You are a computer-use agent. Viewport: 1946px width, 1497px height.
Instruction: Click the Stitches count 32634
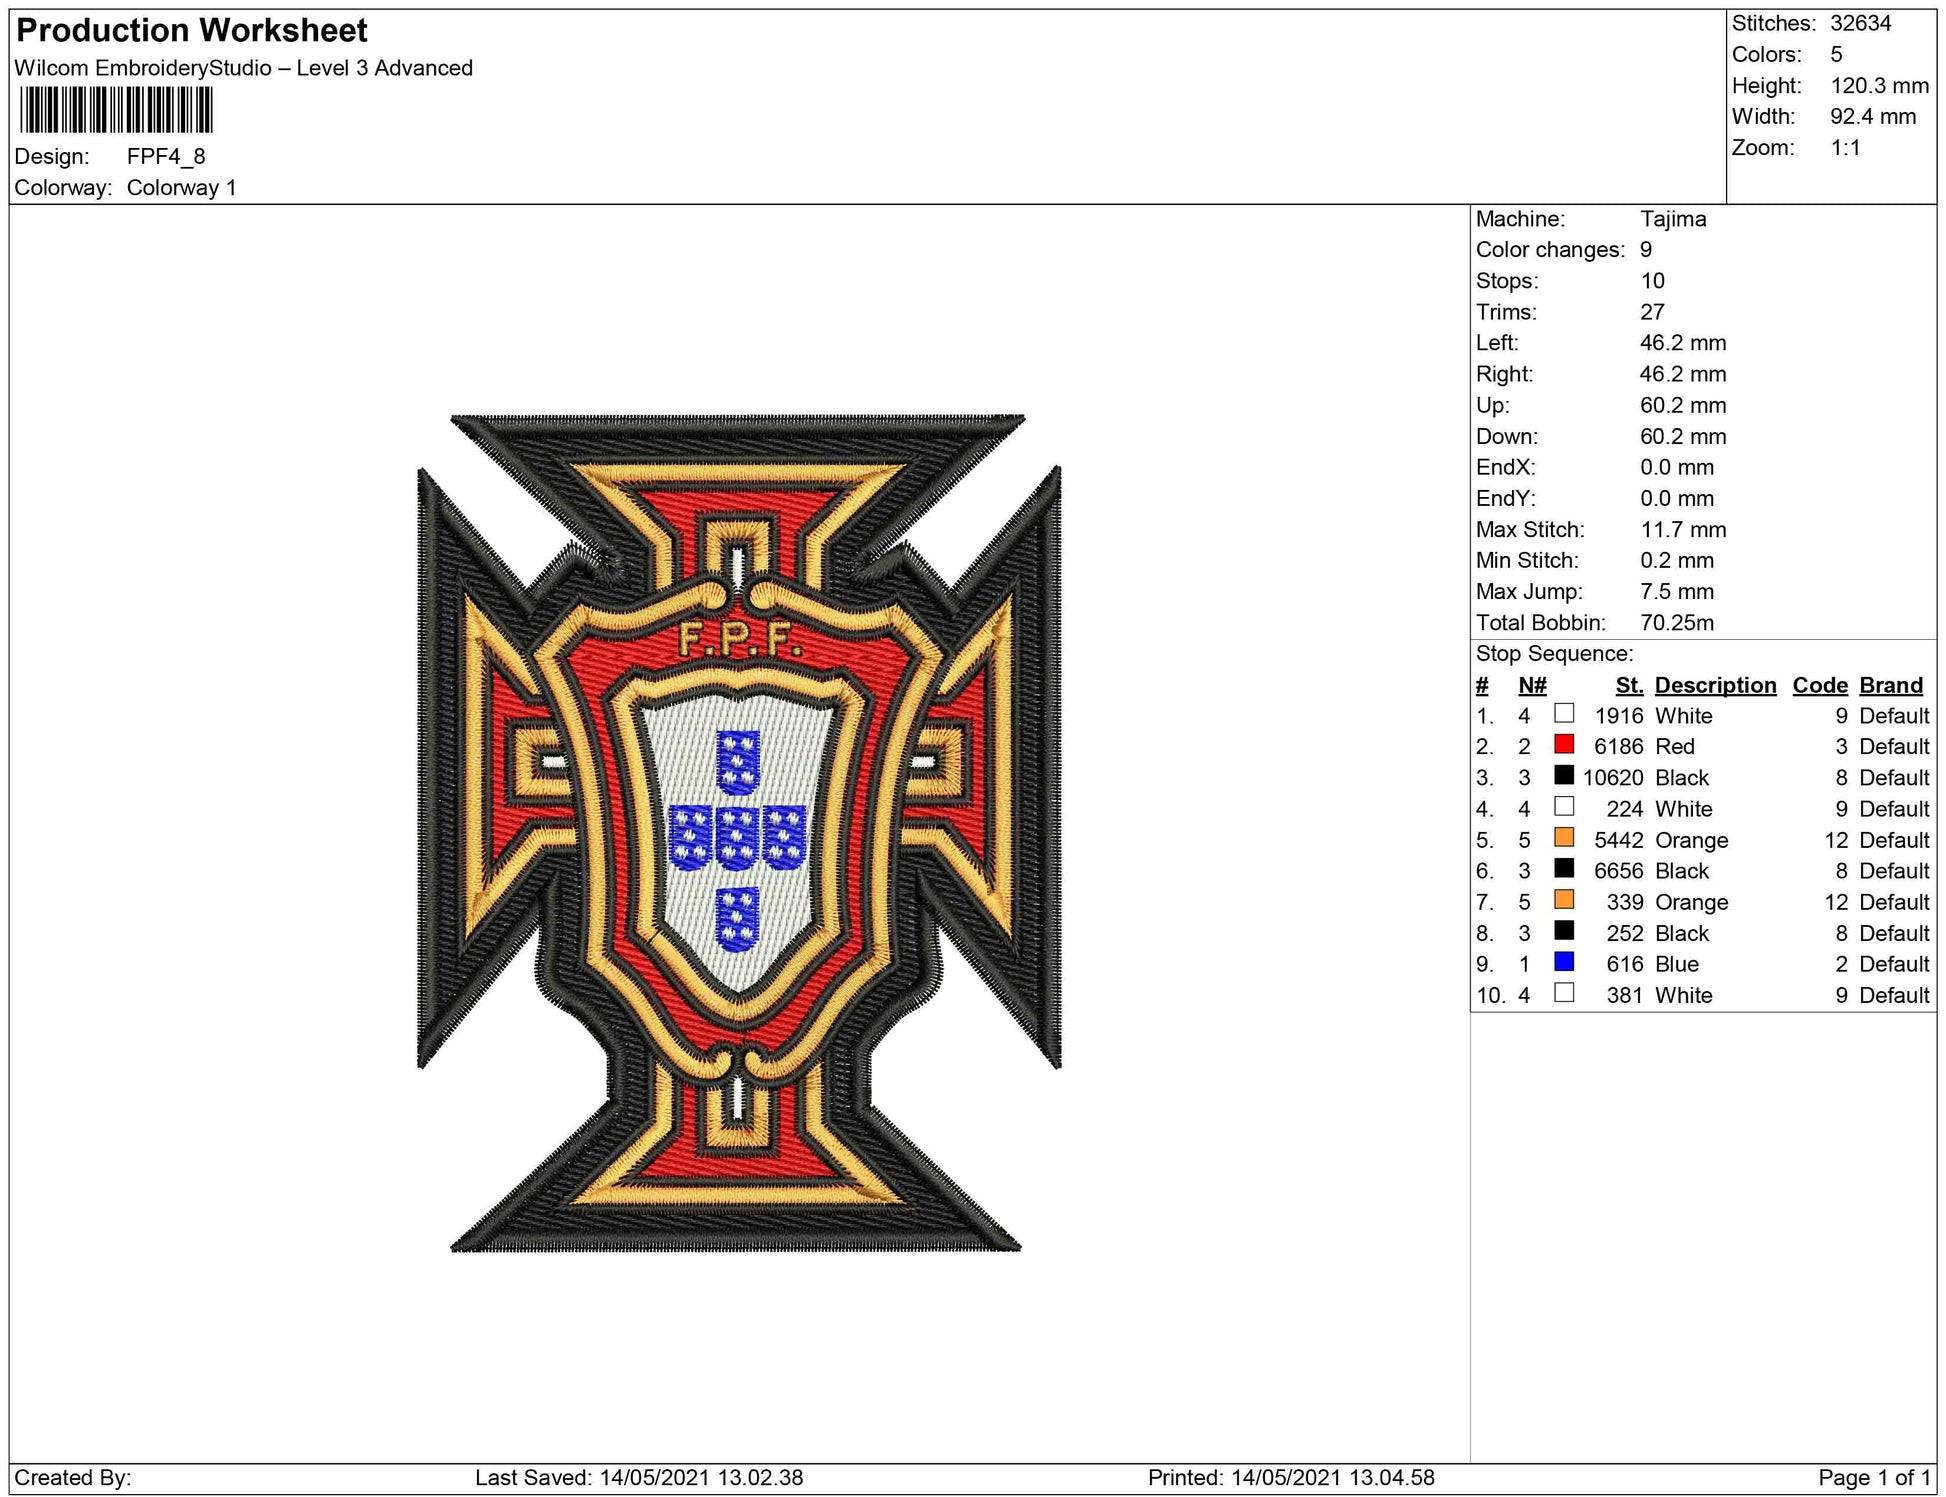point(1860,24)
